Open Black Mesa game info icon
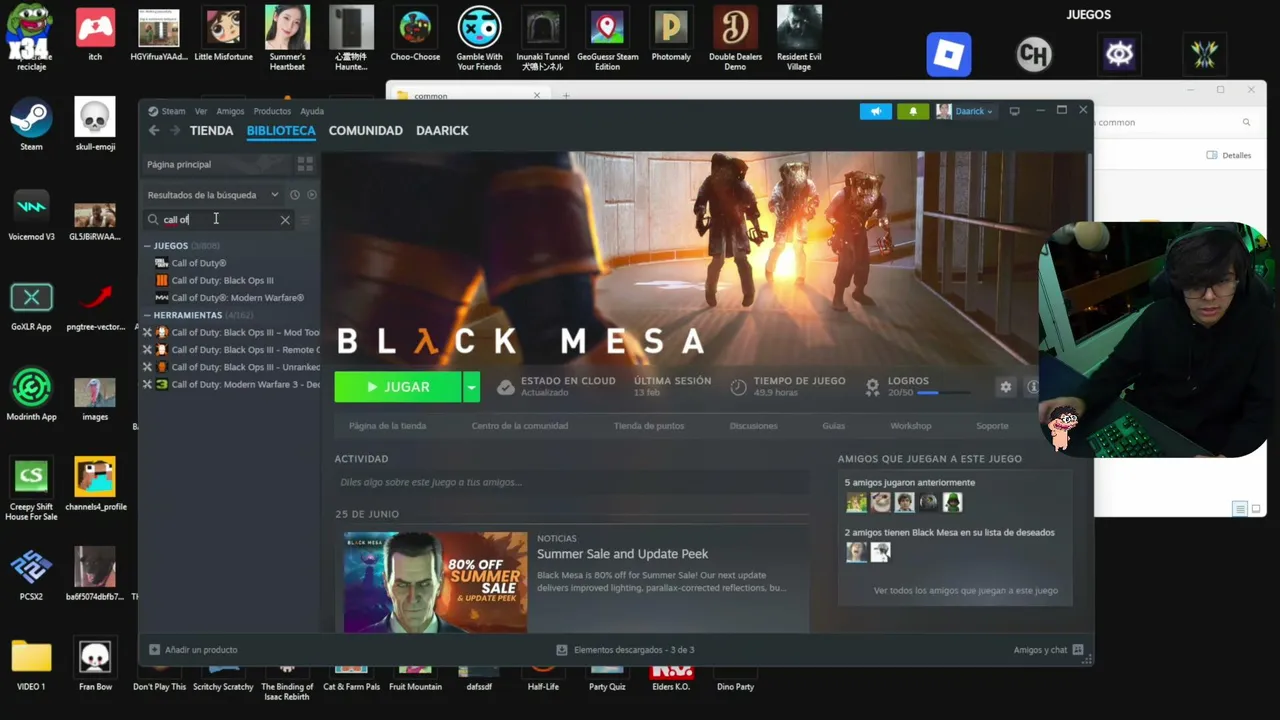This screenshot has height=720, width=1280. click(x=1033, y=387)
